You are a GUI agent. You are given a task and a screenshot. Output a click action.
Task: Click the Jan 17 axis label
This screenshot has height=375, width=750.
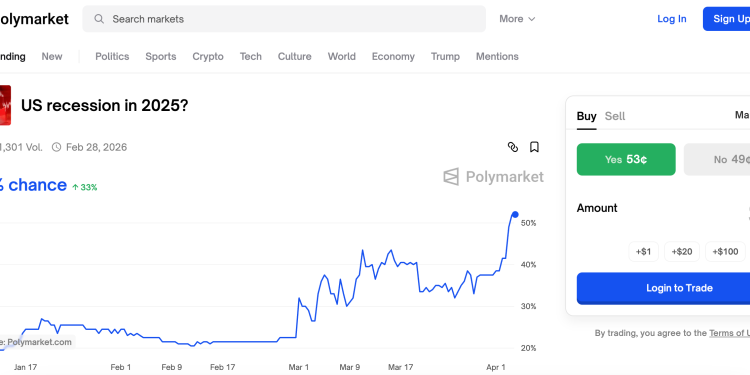point(25,367)
